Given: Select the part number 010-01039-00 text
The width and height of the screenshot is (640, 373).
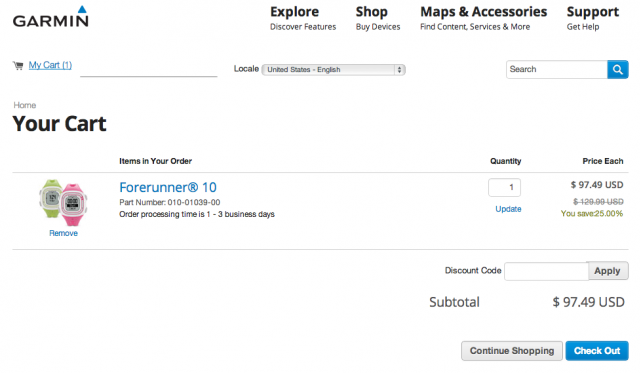Looking at the screenshot, I should (x=194, y=202).
